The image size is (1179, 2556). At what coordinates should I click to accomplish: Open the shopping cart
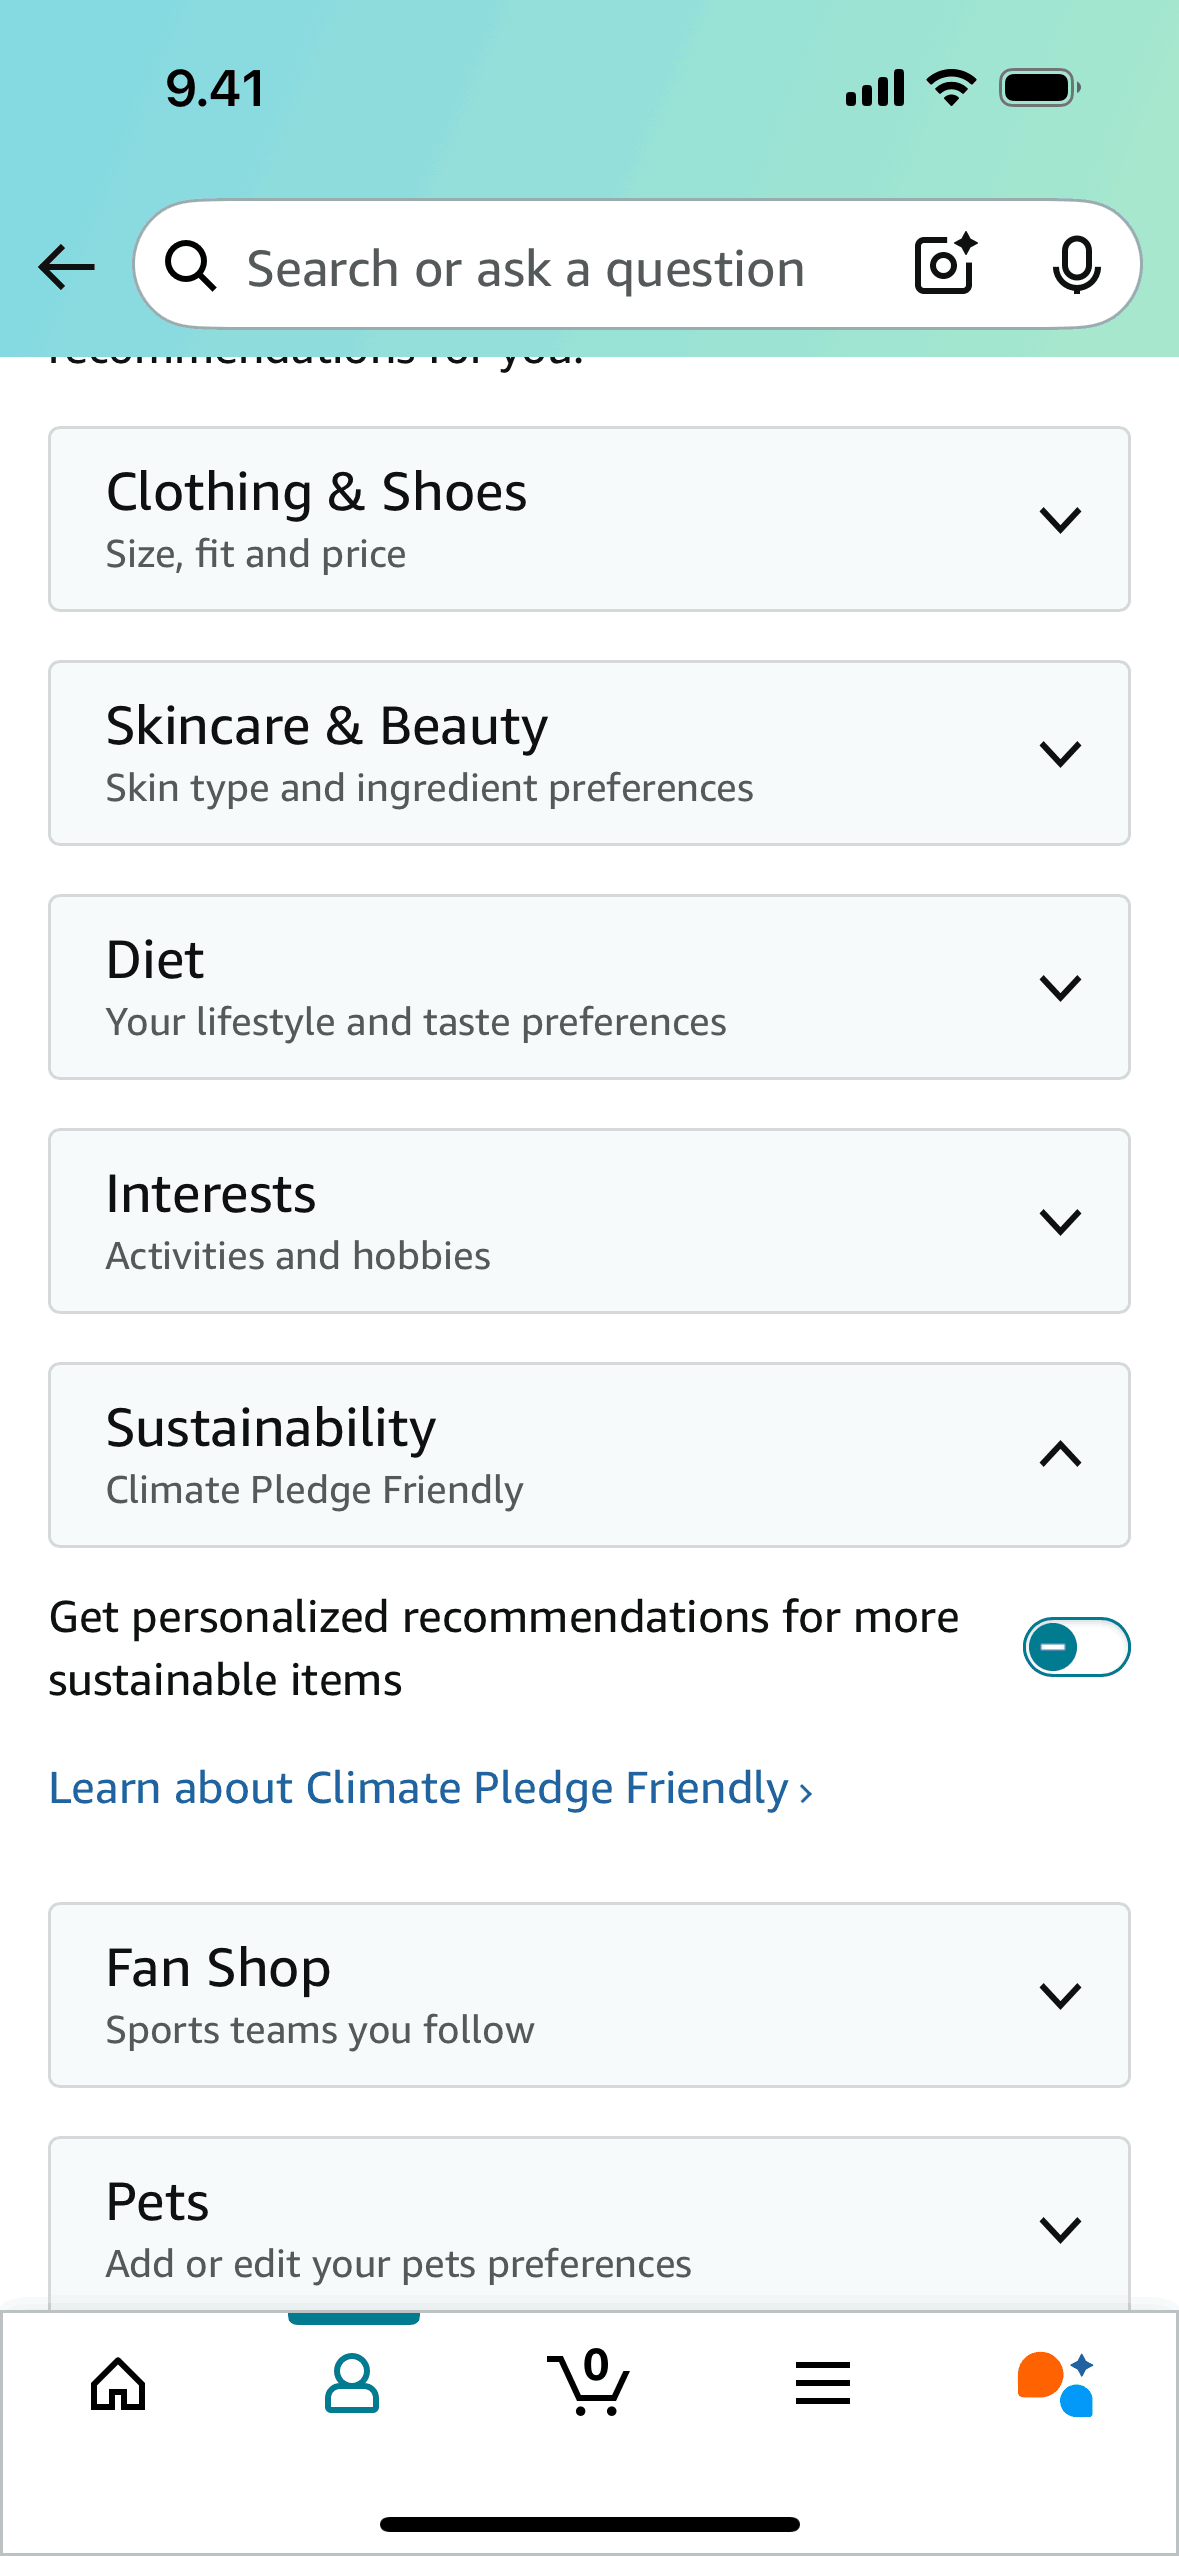point(589,2384)
